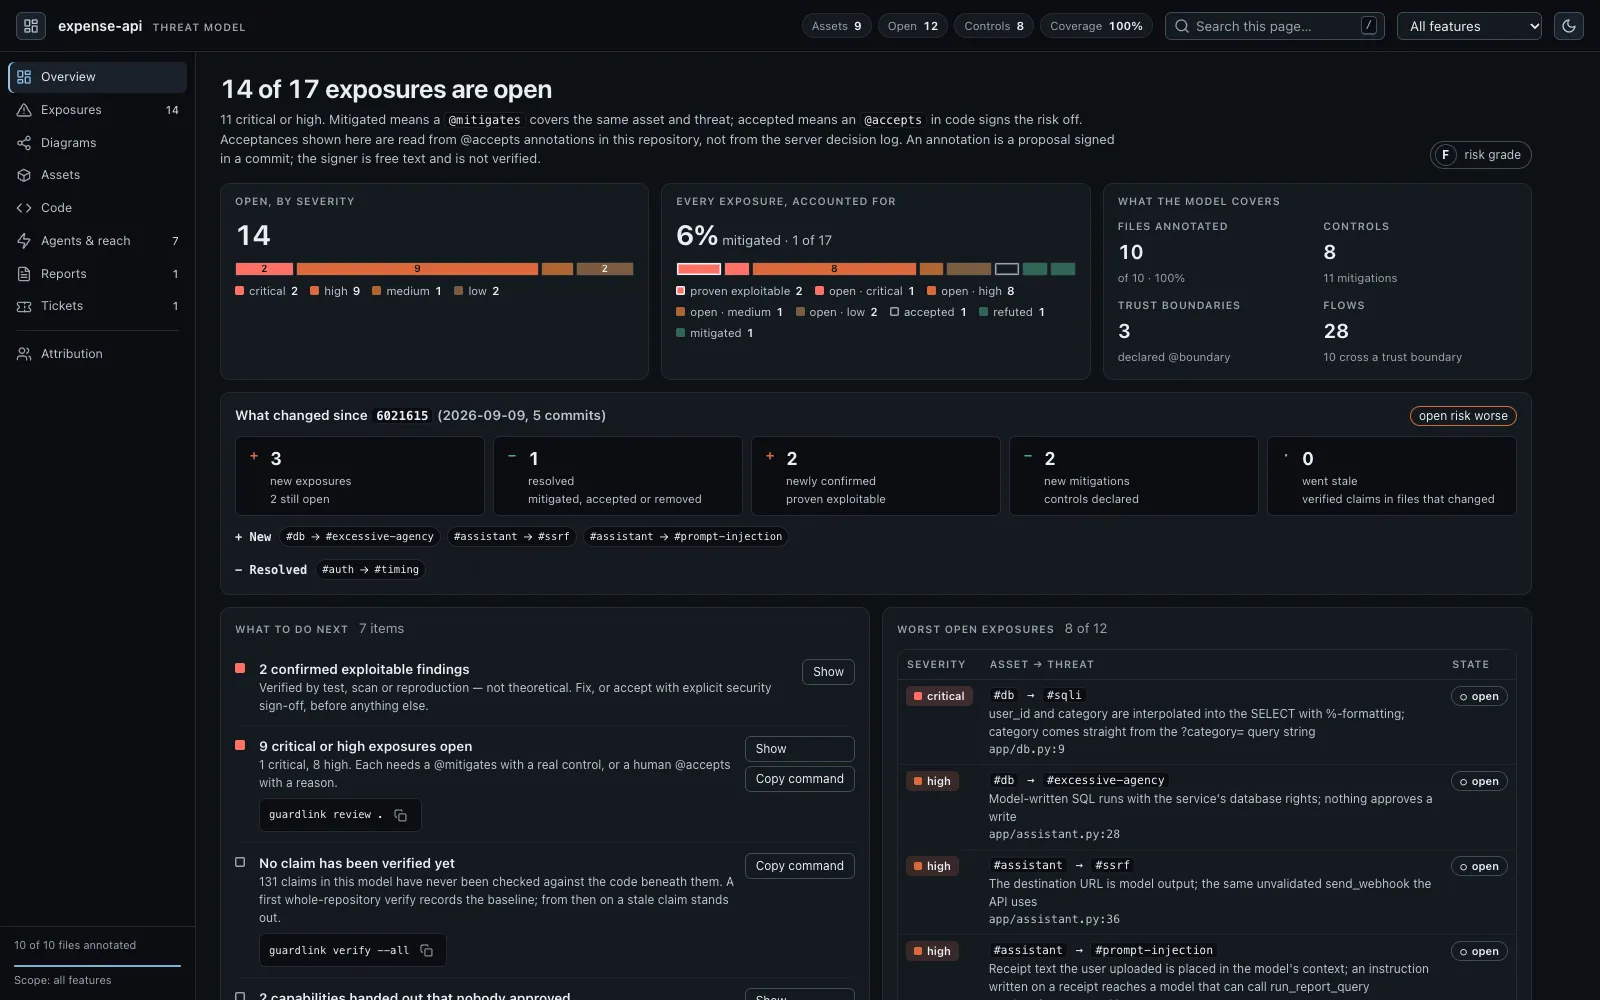The width and height of the screenshot is (1600, 1000).
Task: Open Agents & reach page
Action: tap(97, 241)
